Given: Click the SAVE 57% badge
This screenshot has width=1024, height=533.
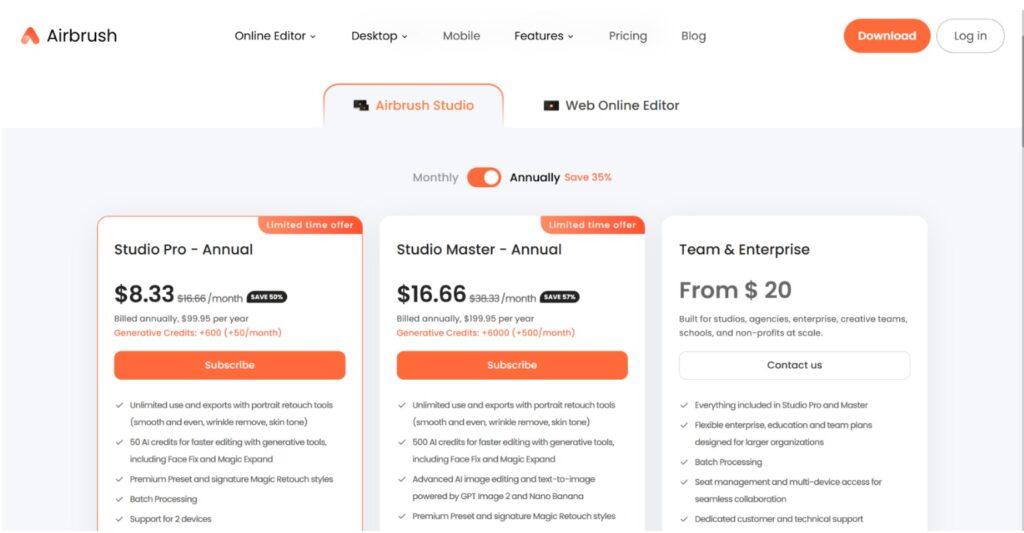Looking at the screenshot, I should tap(560, 297).
